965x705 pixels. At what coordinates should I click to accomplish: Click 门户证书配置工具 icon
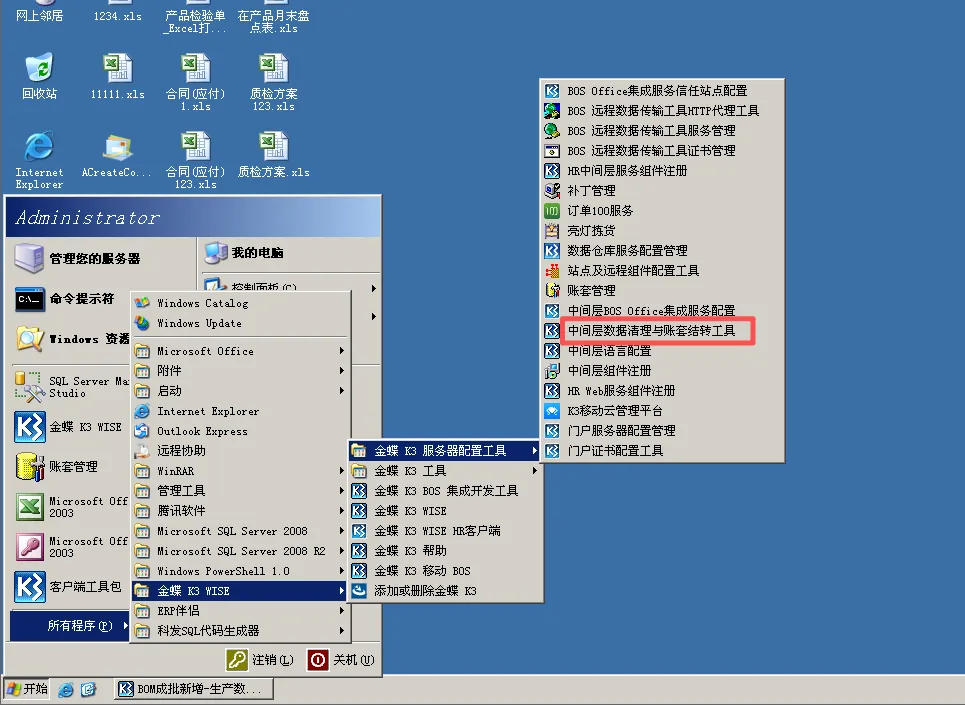click(552, 451)
